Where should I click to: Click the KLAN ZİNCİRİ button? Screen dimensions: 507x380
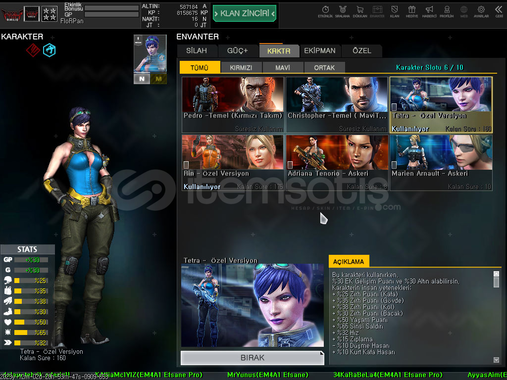[x=245, y=13]
